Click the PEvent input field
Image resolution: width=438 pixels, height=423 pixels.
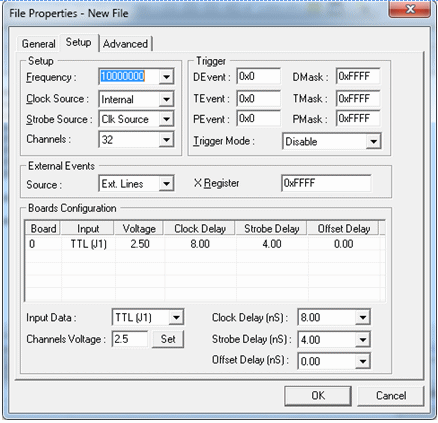tap(259, 119)
